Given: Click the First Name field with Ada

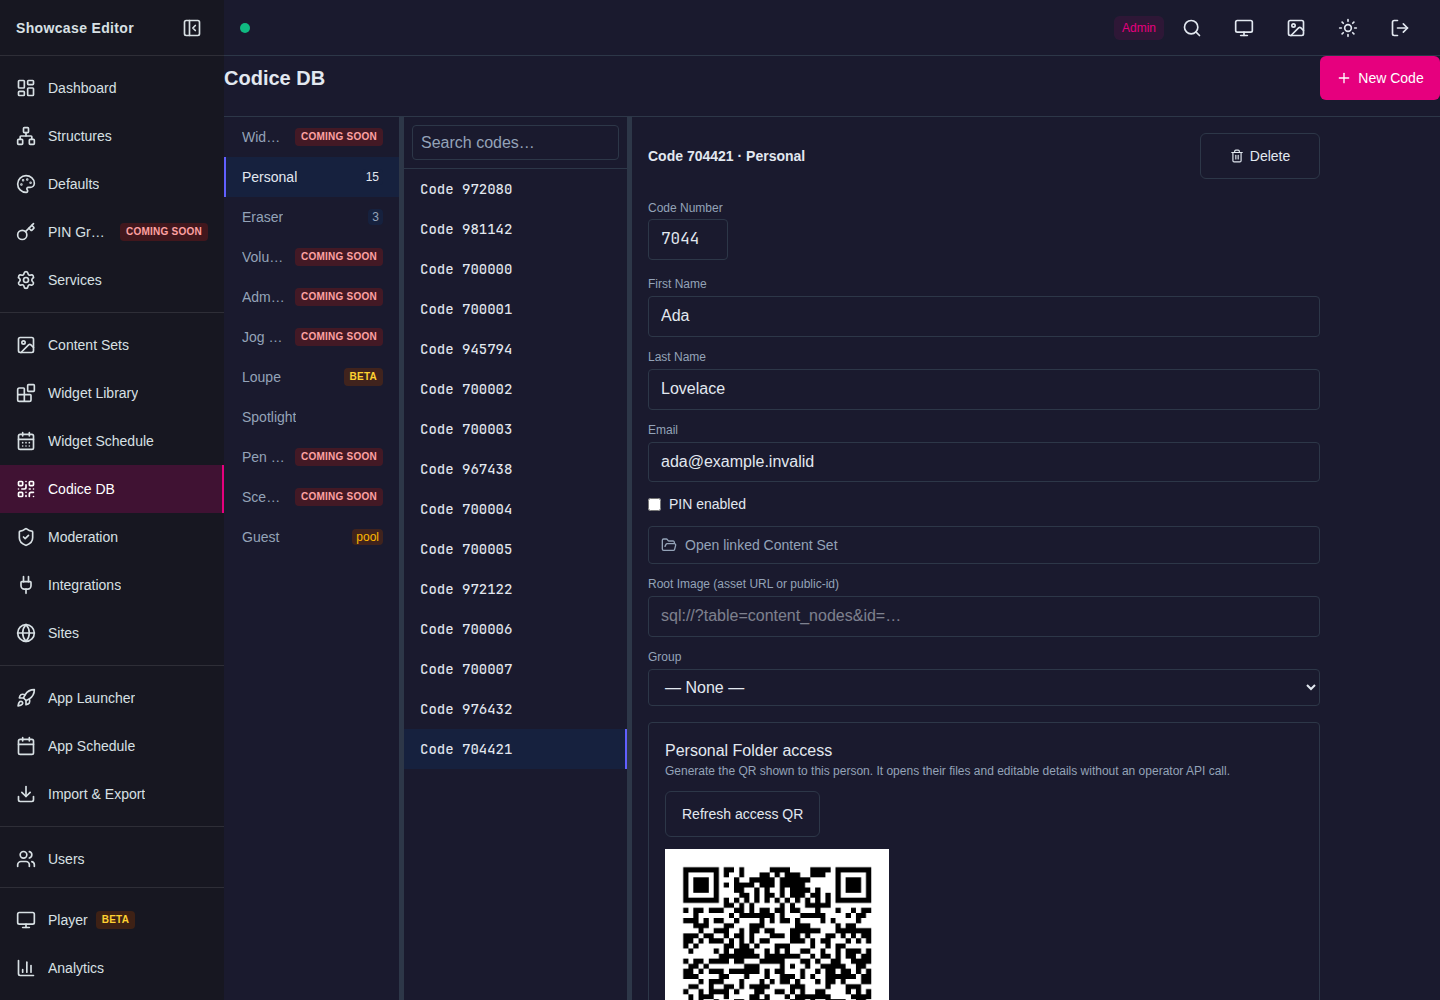Looking at the screenshot, I should (984, 316).
